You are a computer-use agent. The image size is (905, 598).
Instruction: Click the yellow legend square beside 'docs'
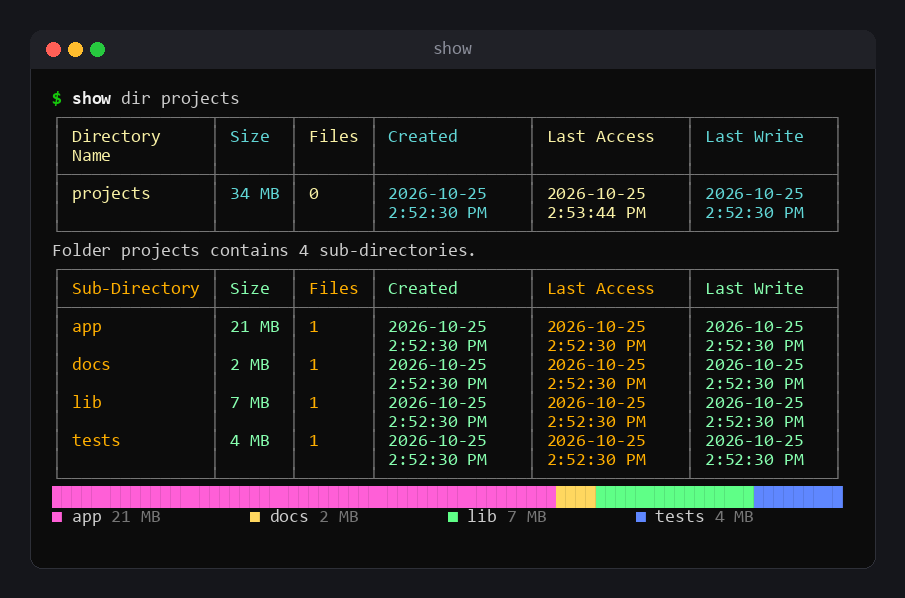(x=255, y=517)
